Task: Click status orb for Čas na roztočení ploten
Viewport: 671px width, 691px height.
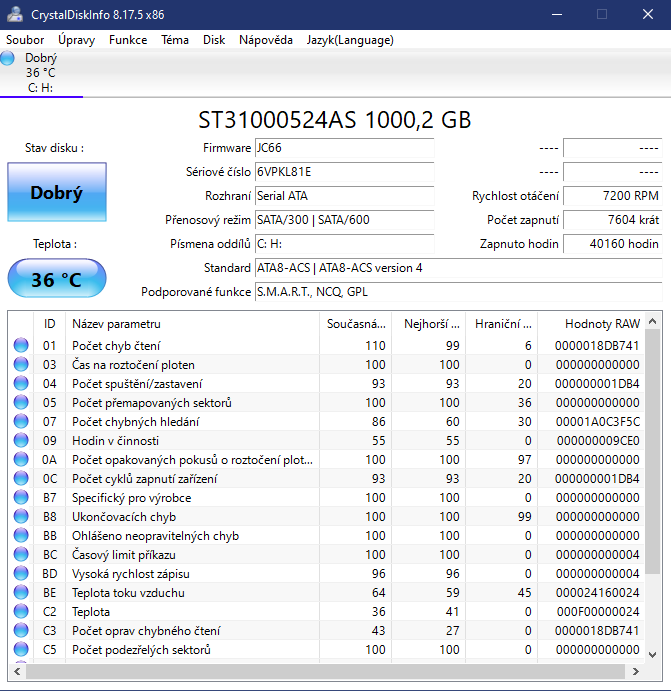Action: coord(21,364)
